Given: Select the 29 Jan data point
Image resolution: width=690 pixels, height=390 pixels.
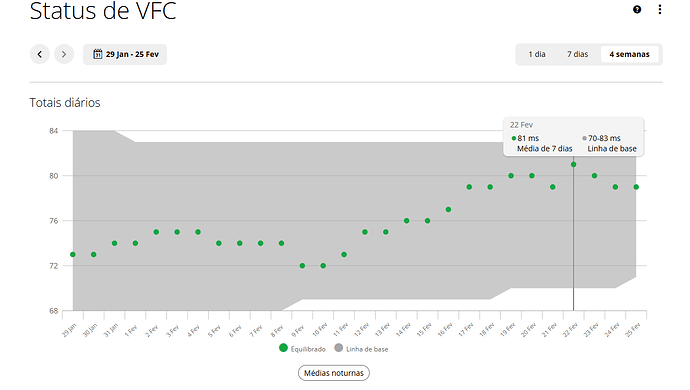Looking at the screenshot, I should [73, 254].
